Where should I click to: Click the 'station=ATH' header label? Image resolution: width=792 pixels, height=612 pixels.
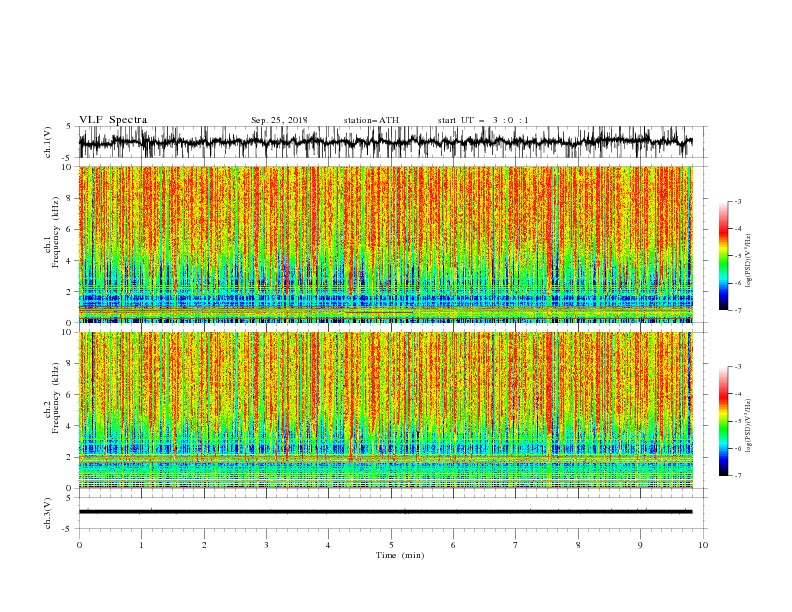tap(371, 120)
